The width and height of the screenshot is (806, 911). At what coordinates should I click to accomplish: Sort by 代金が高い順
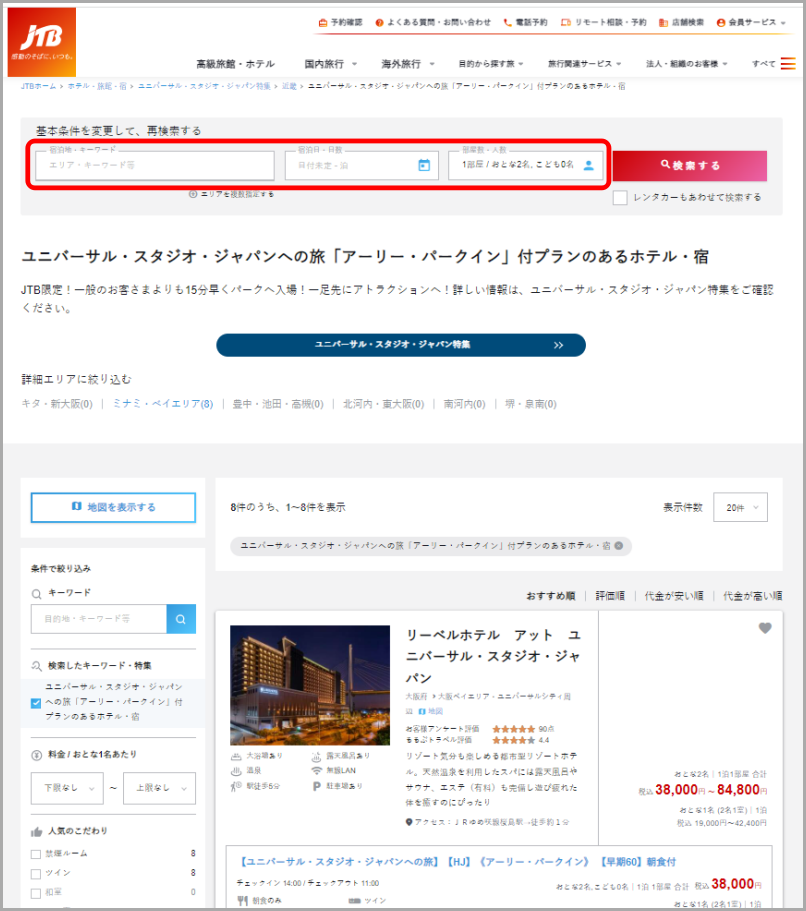point(753,596)
